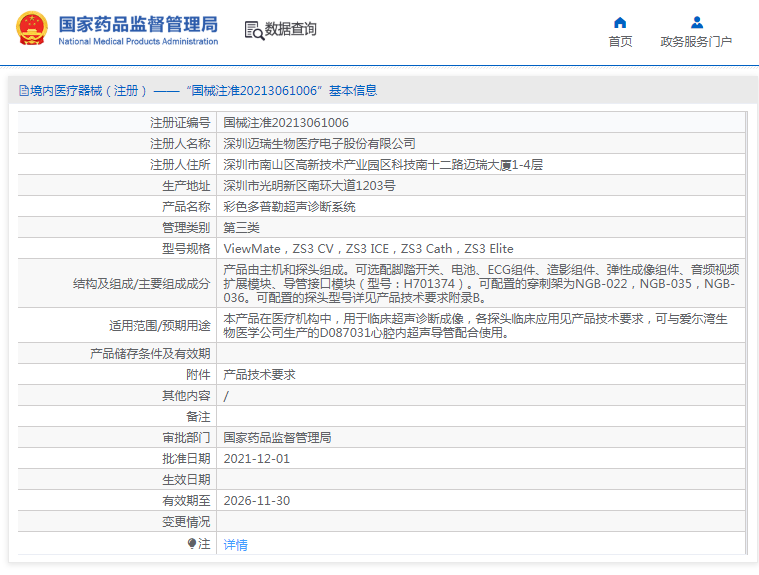Click the 生效日期 row label
The height and width of the screenshot is (575, 759).
coord(186,480)
